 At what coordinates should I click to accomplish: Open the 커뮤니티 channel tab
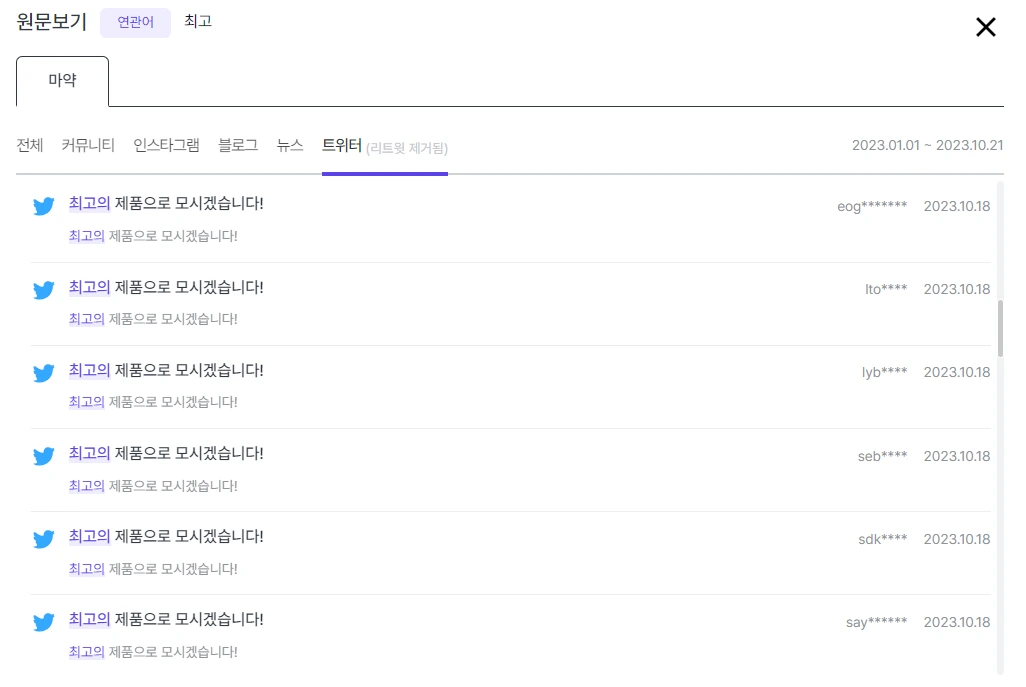point(87,144)
